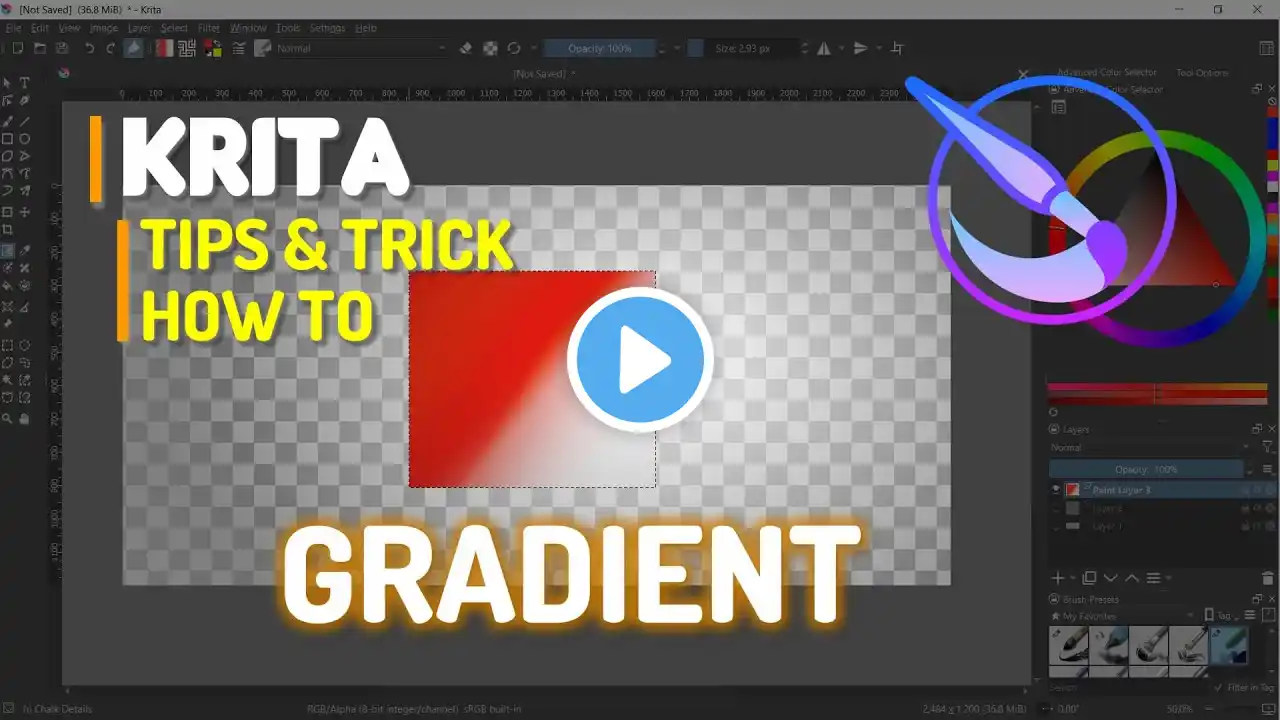Select the Crop tool in the toolbox
This screenshot has width=1280, height=720.
point(8,230)
